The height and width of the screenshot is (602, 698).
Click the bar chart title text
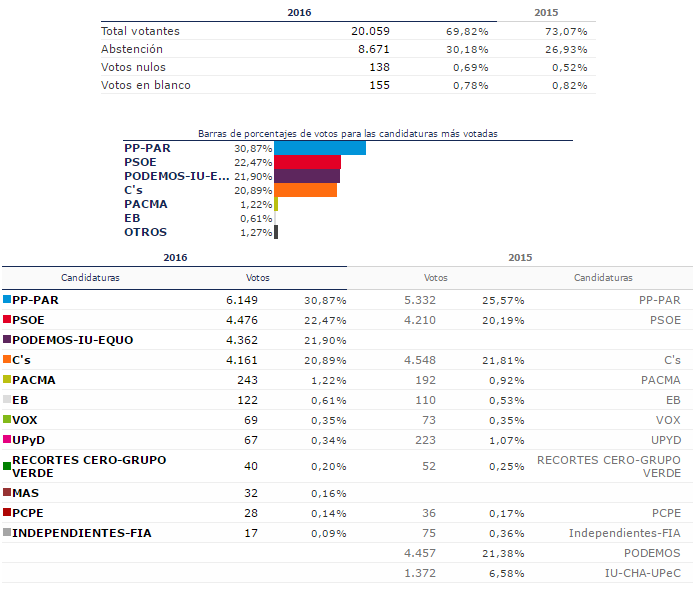(348, 134)
